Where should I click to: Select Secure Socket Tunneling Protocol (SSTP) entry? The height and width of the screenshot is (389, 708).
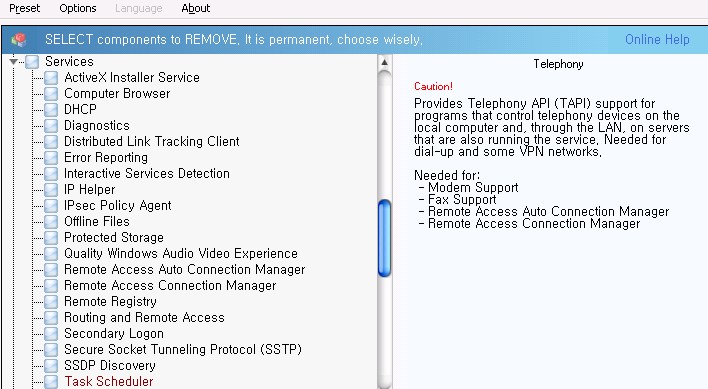183,349
